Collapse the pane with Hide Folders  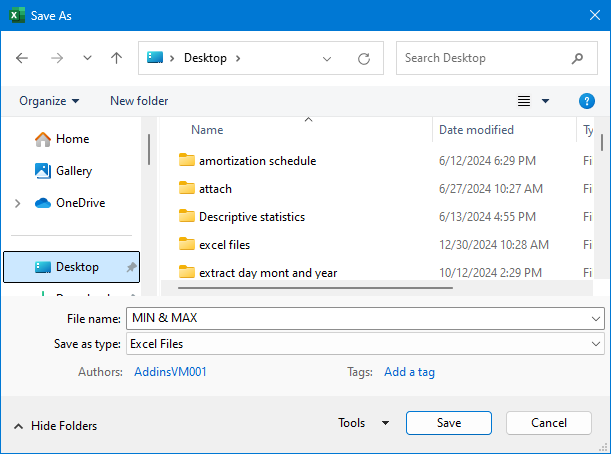click(56, 426)
